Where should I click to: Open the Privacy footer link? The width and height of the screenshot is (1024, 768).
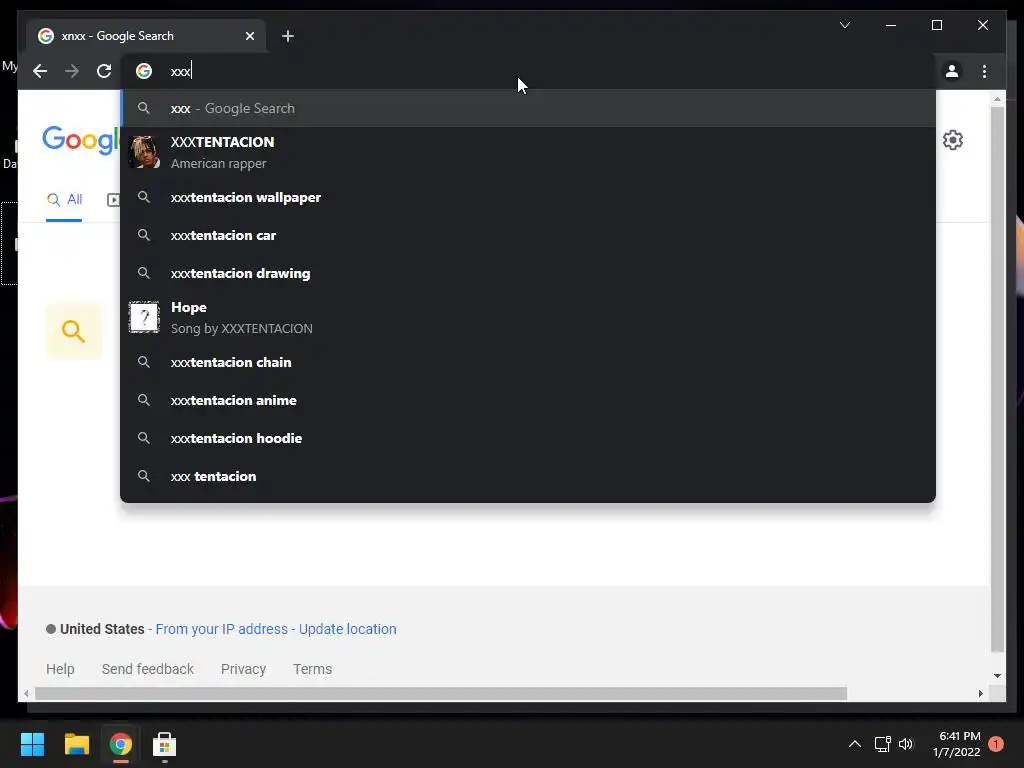pos(243,669)
